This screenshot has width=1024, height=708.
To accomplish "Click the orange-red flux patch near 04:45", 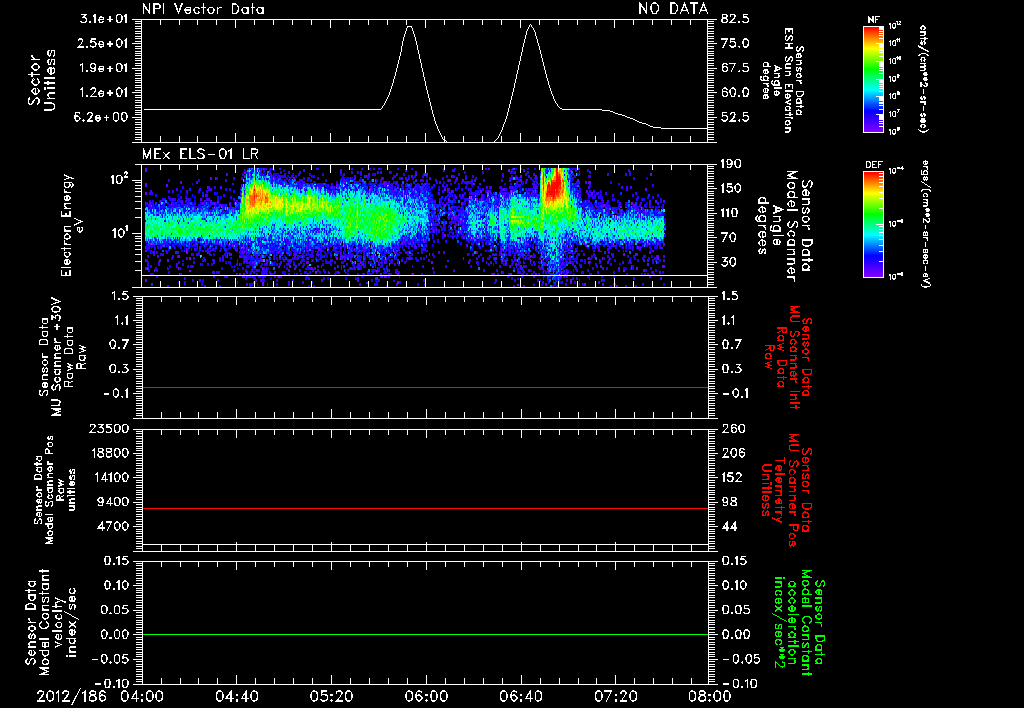I will 256,195.
